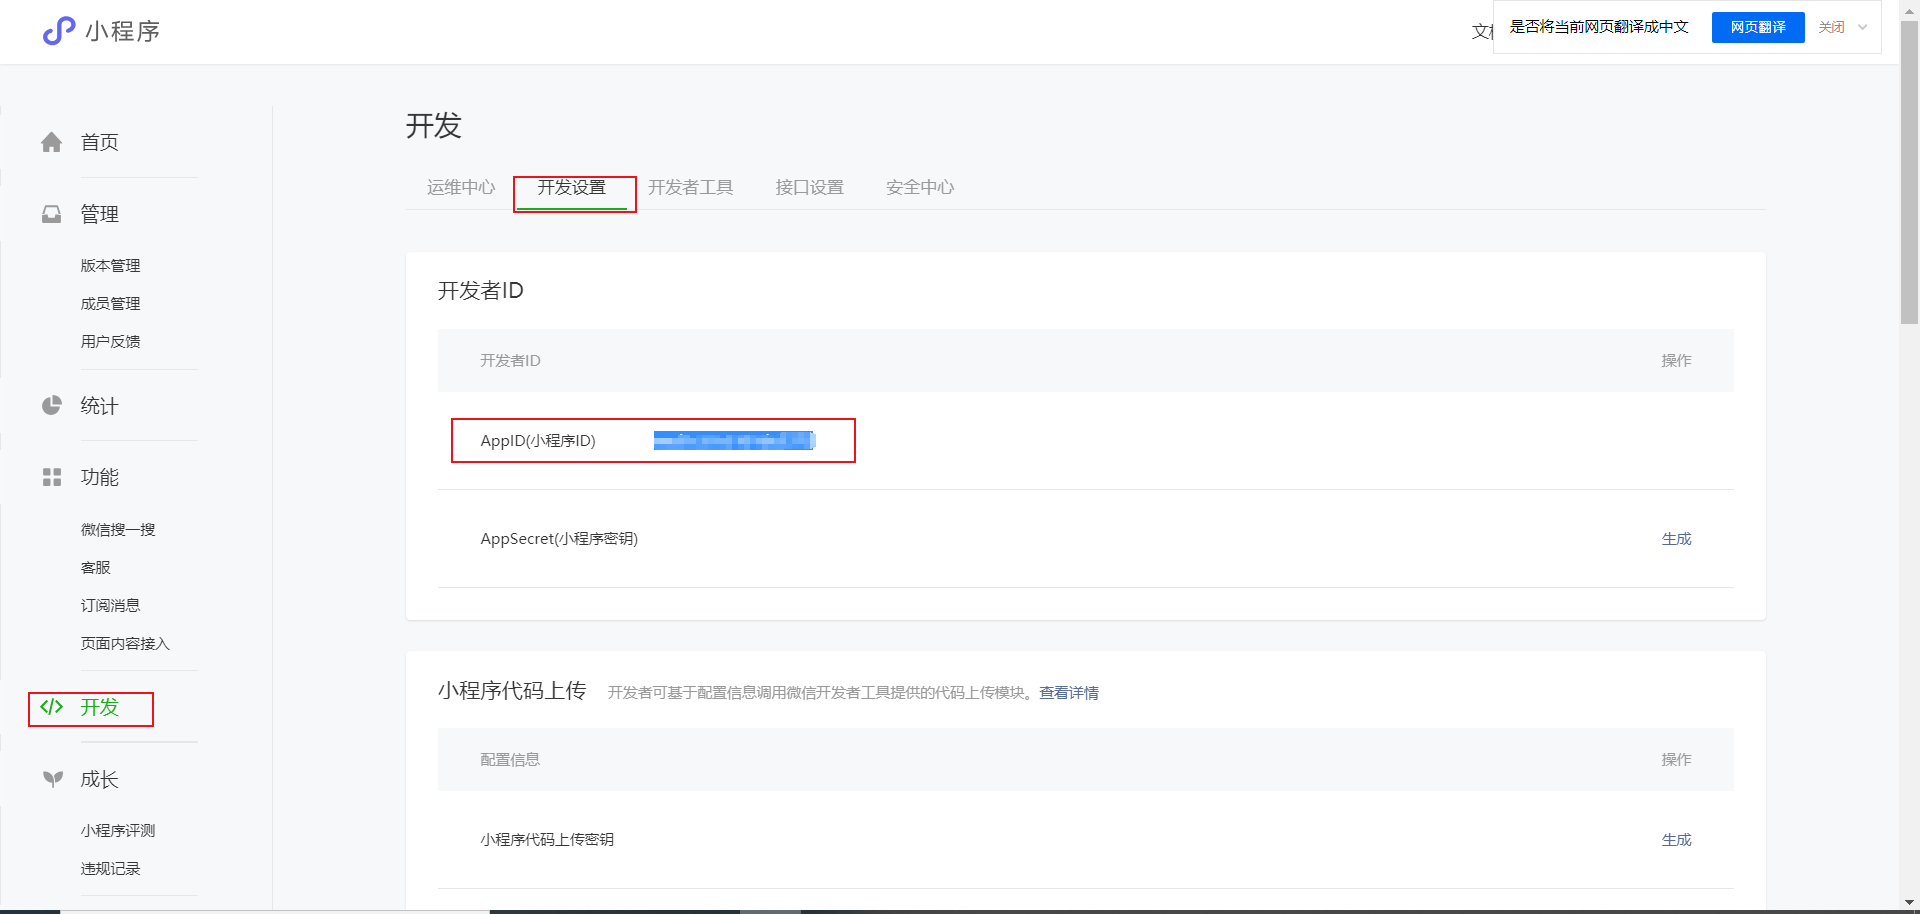Click the 配置信息 column header
Viewport: 1920px width, 914px height.
pos(510,759)
